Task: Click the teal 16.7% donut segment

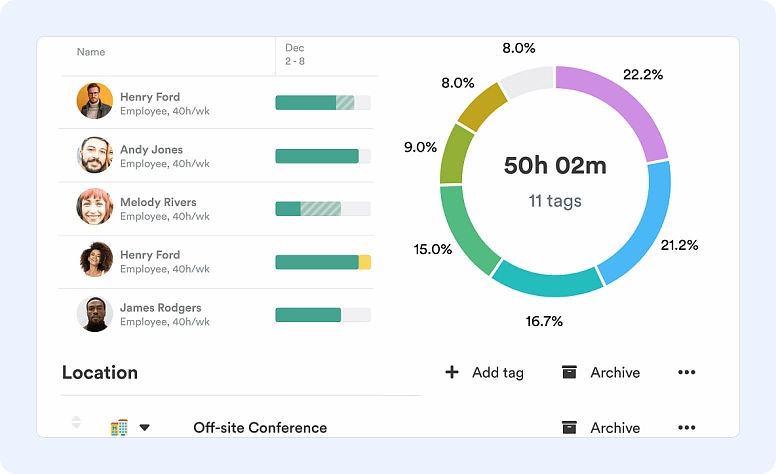Action: [547, 278]
